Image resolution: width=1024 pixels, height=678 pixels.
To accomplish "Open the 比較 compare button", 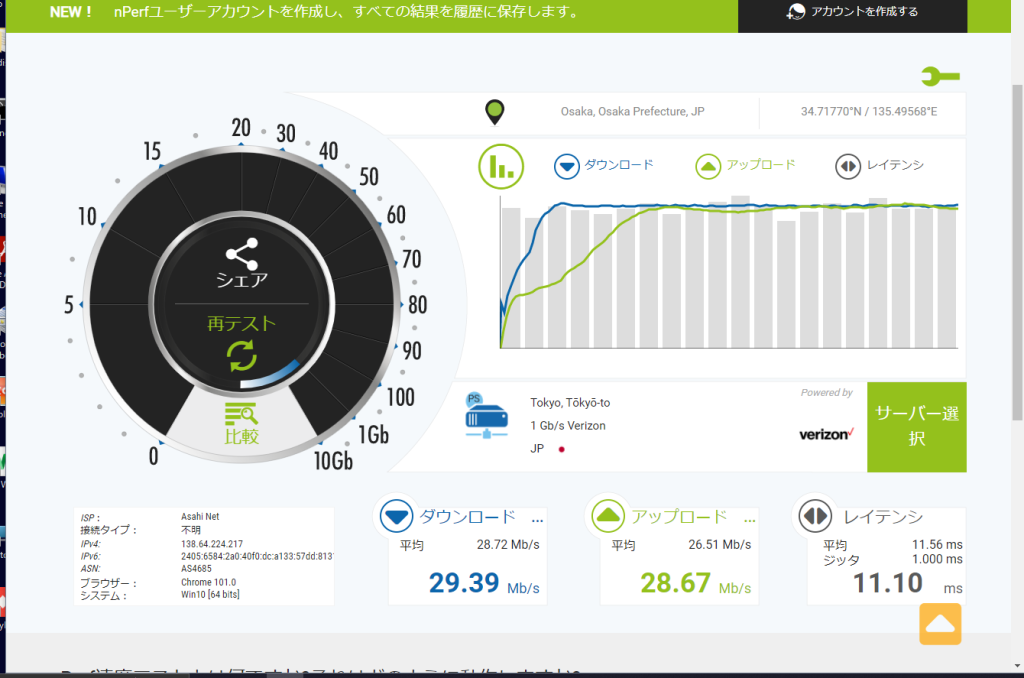I will coord(242,424).
